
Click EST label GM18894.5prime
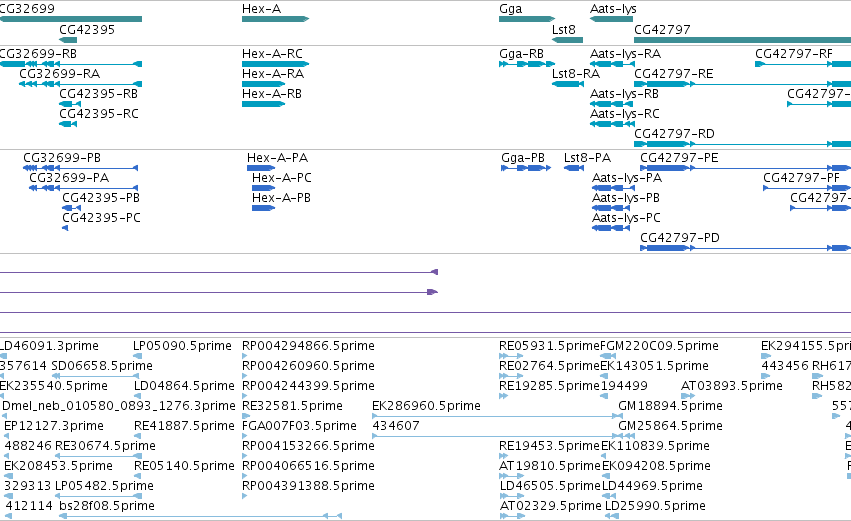[670, 406]
